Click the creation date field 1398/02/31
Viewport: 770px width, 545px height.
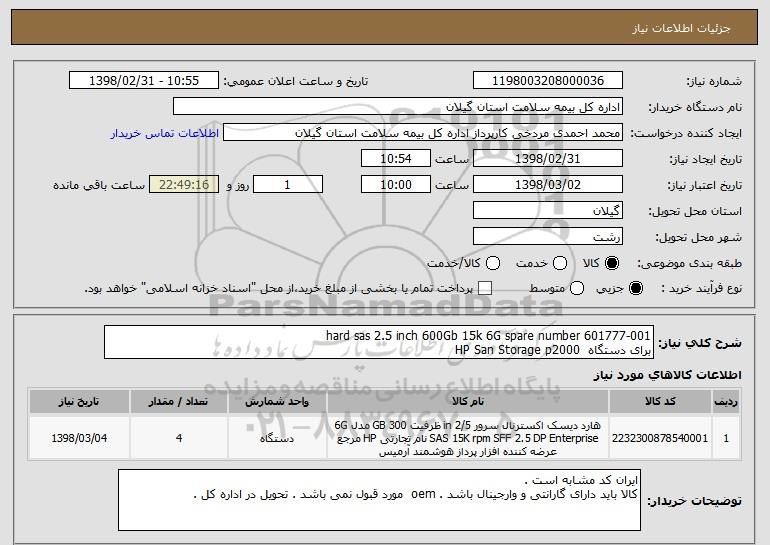click(x=548, y=159)
